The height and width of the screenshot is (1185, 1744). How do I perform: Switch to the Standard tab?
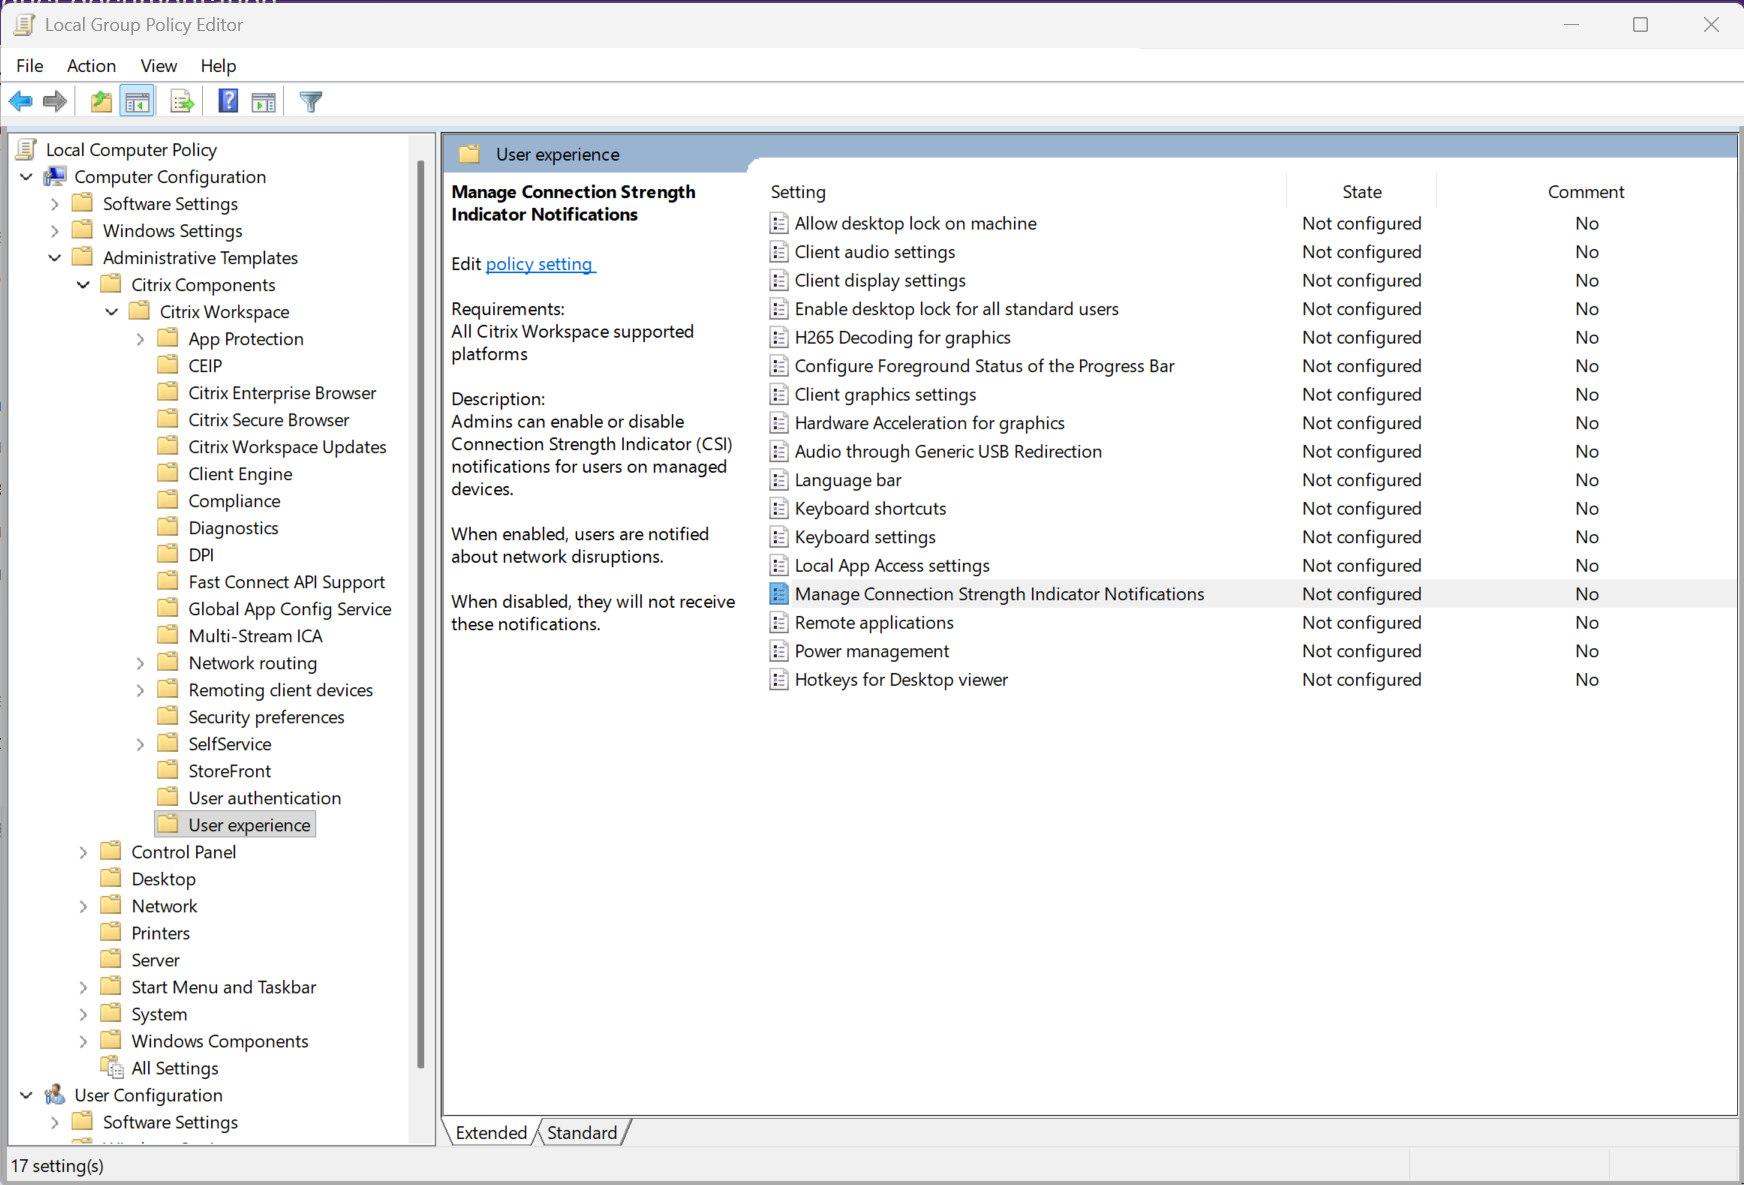click(x=582, y=1132)
